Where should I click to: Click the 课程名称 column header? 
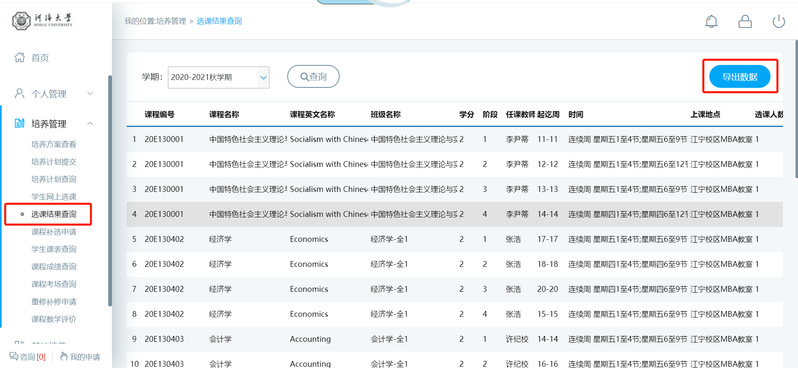[x=224, y=115]
